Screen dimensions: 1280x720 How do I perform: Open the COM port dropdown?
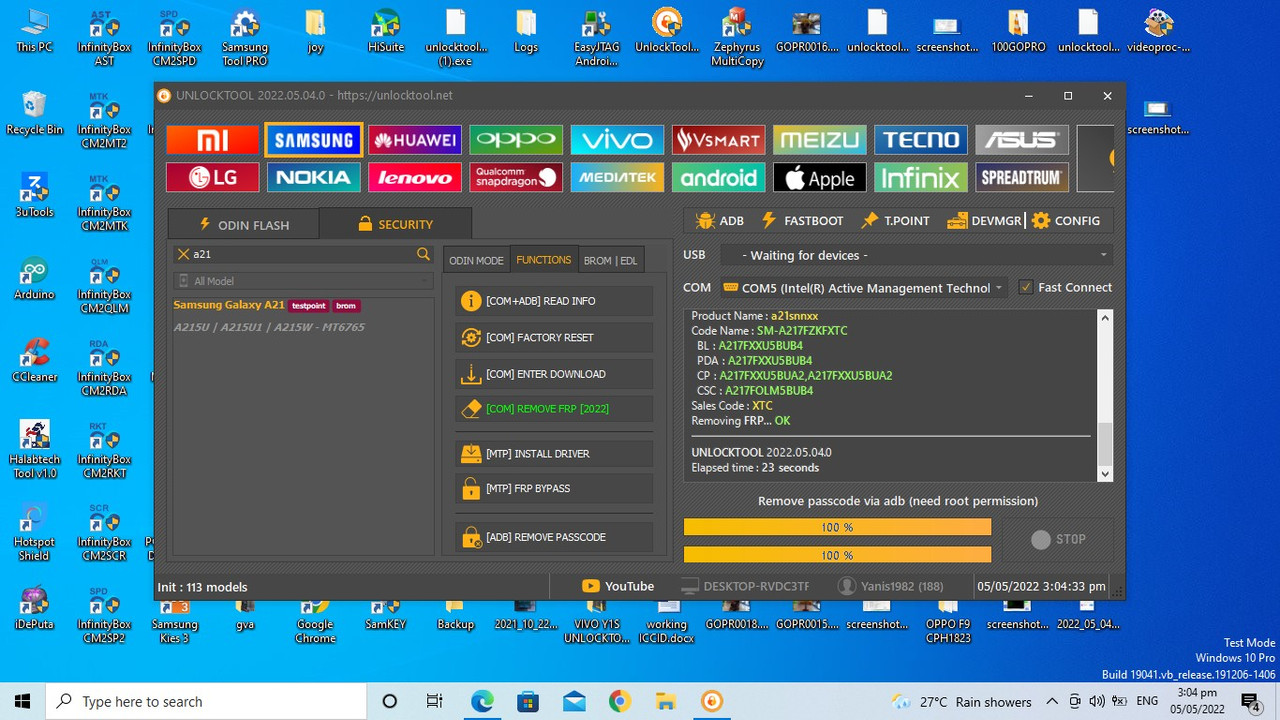coord(863,288)
